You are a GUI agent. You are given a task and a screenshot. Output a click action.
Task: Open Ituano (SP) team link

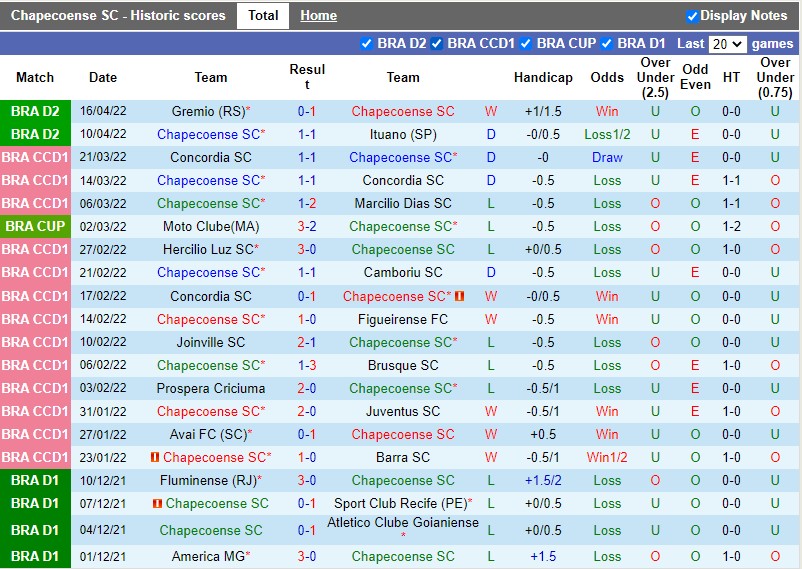click(403, 135)
